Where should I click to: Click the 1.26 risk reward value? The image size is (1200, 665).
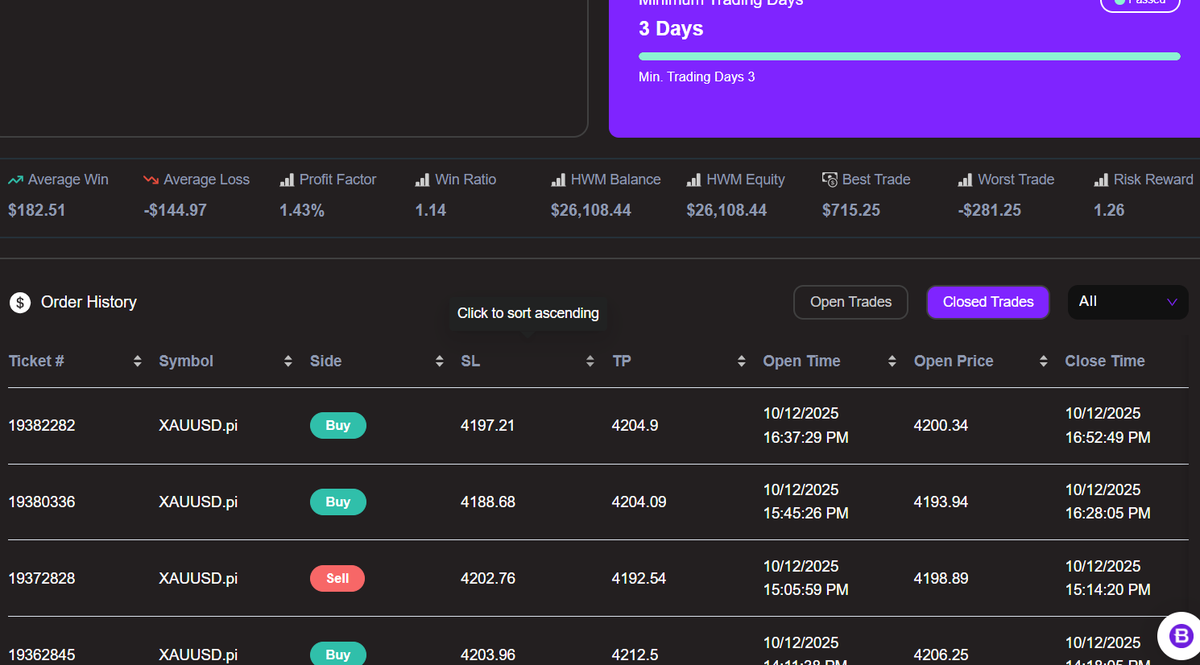click(x=1109, y=210)
